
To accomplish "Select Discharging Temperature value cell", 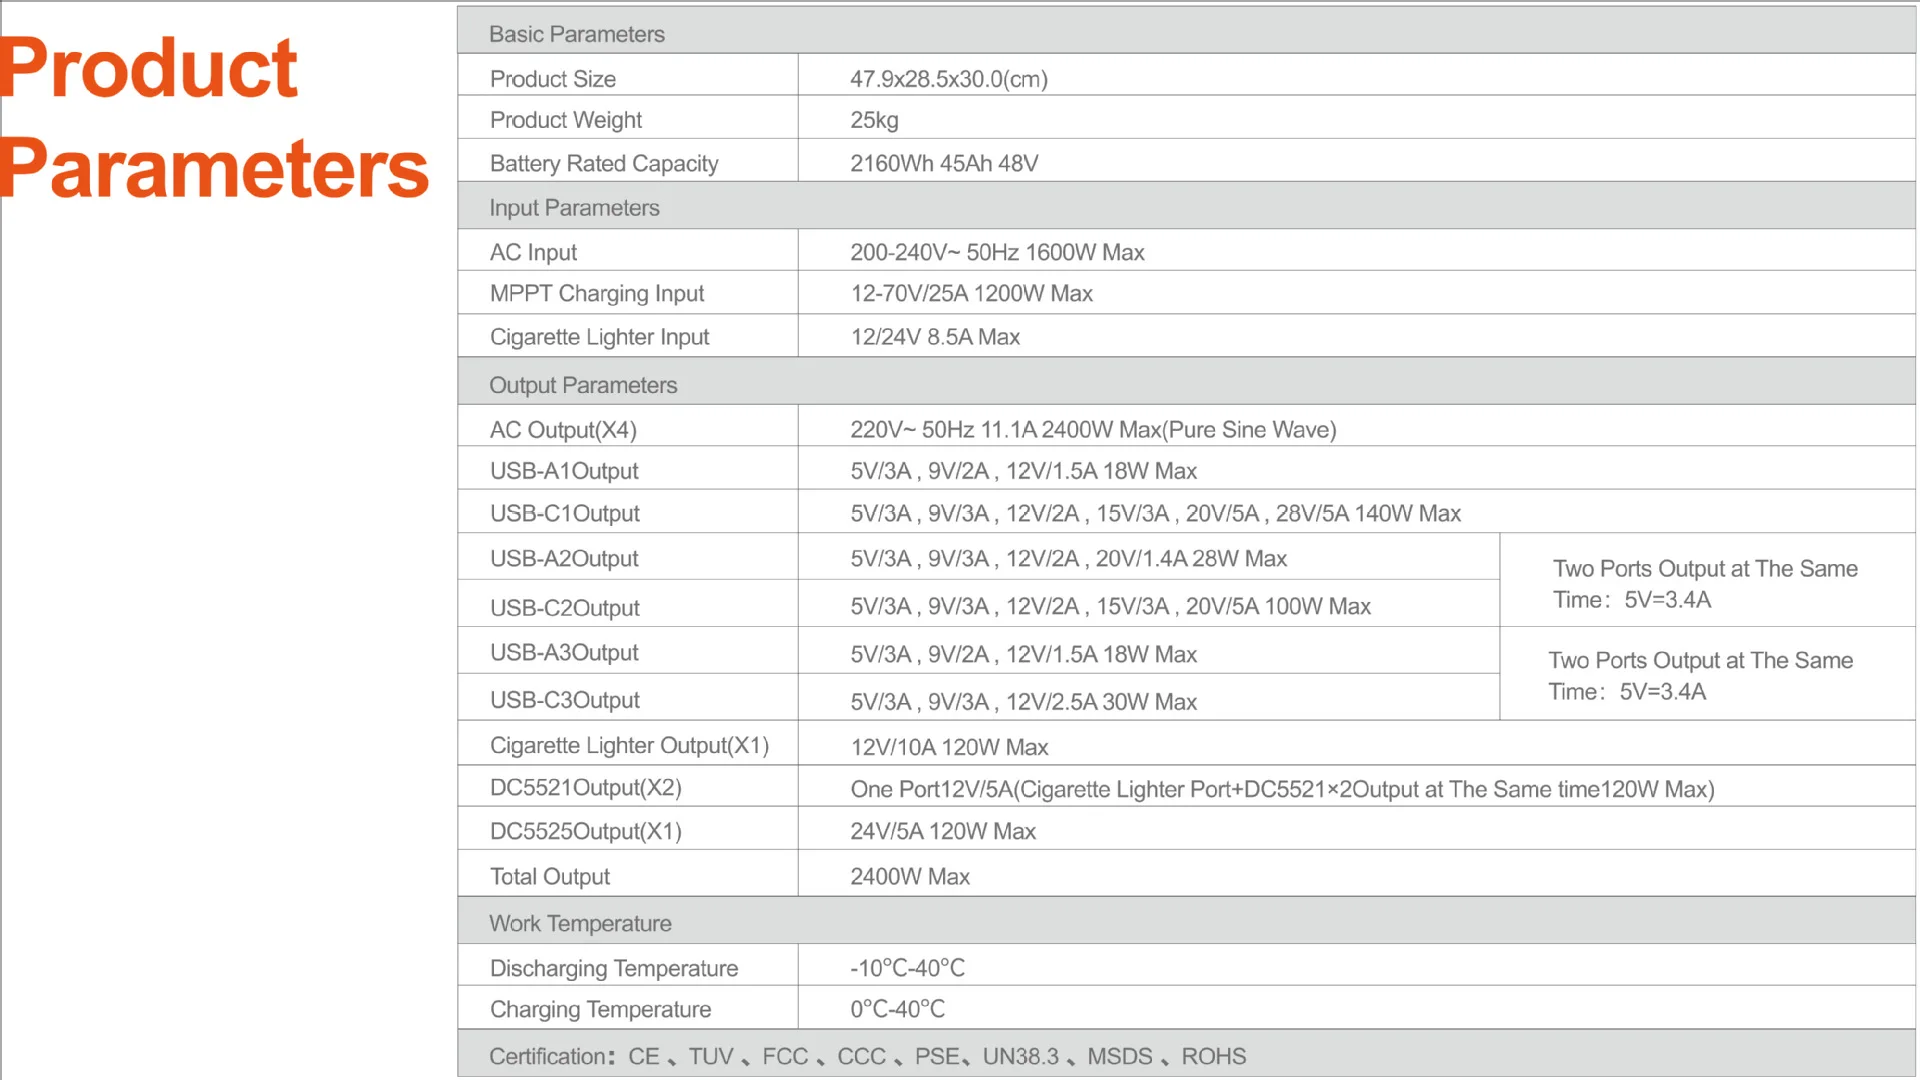I will click(906, 968).
